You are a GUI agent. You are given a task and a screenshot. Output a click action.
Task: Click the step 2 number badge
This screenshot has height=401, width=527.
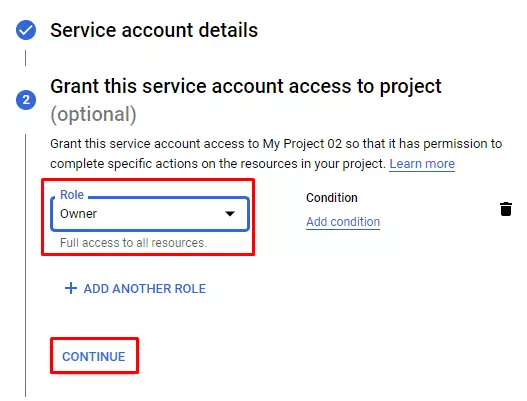[x=26, y=100]
